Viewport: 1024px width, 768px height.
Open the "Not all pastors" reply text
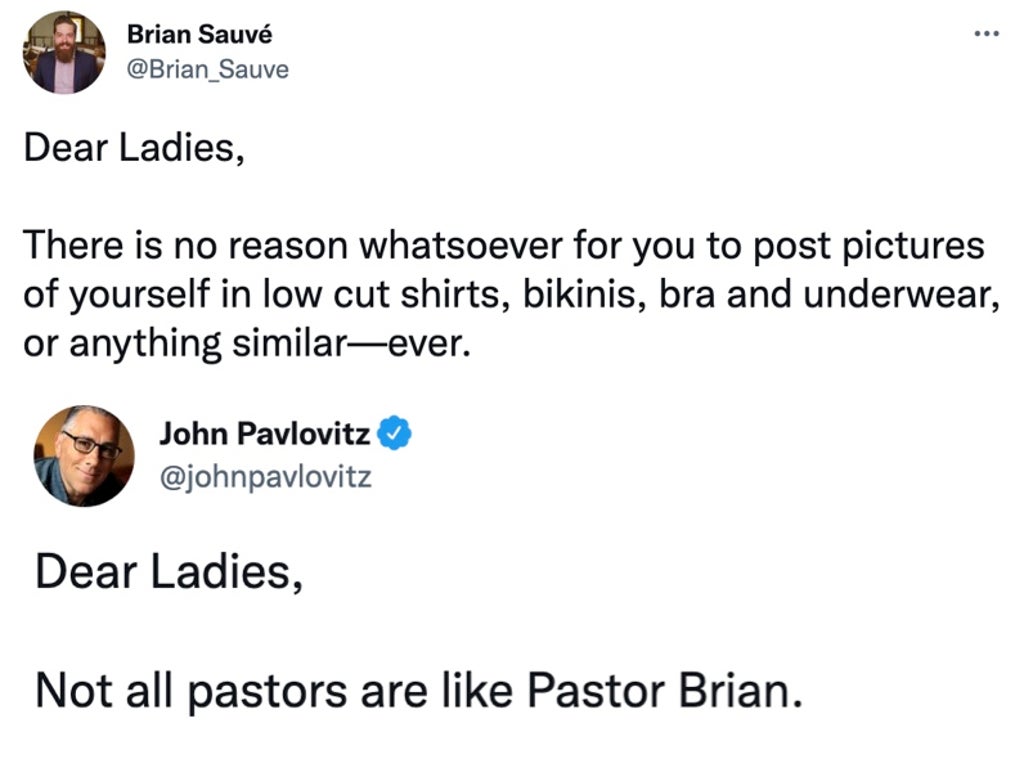point(418,690)
